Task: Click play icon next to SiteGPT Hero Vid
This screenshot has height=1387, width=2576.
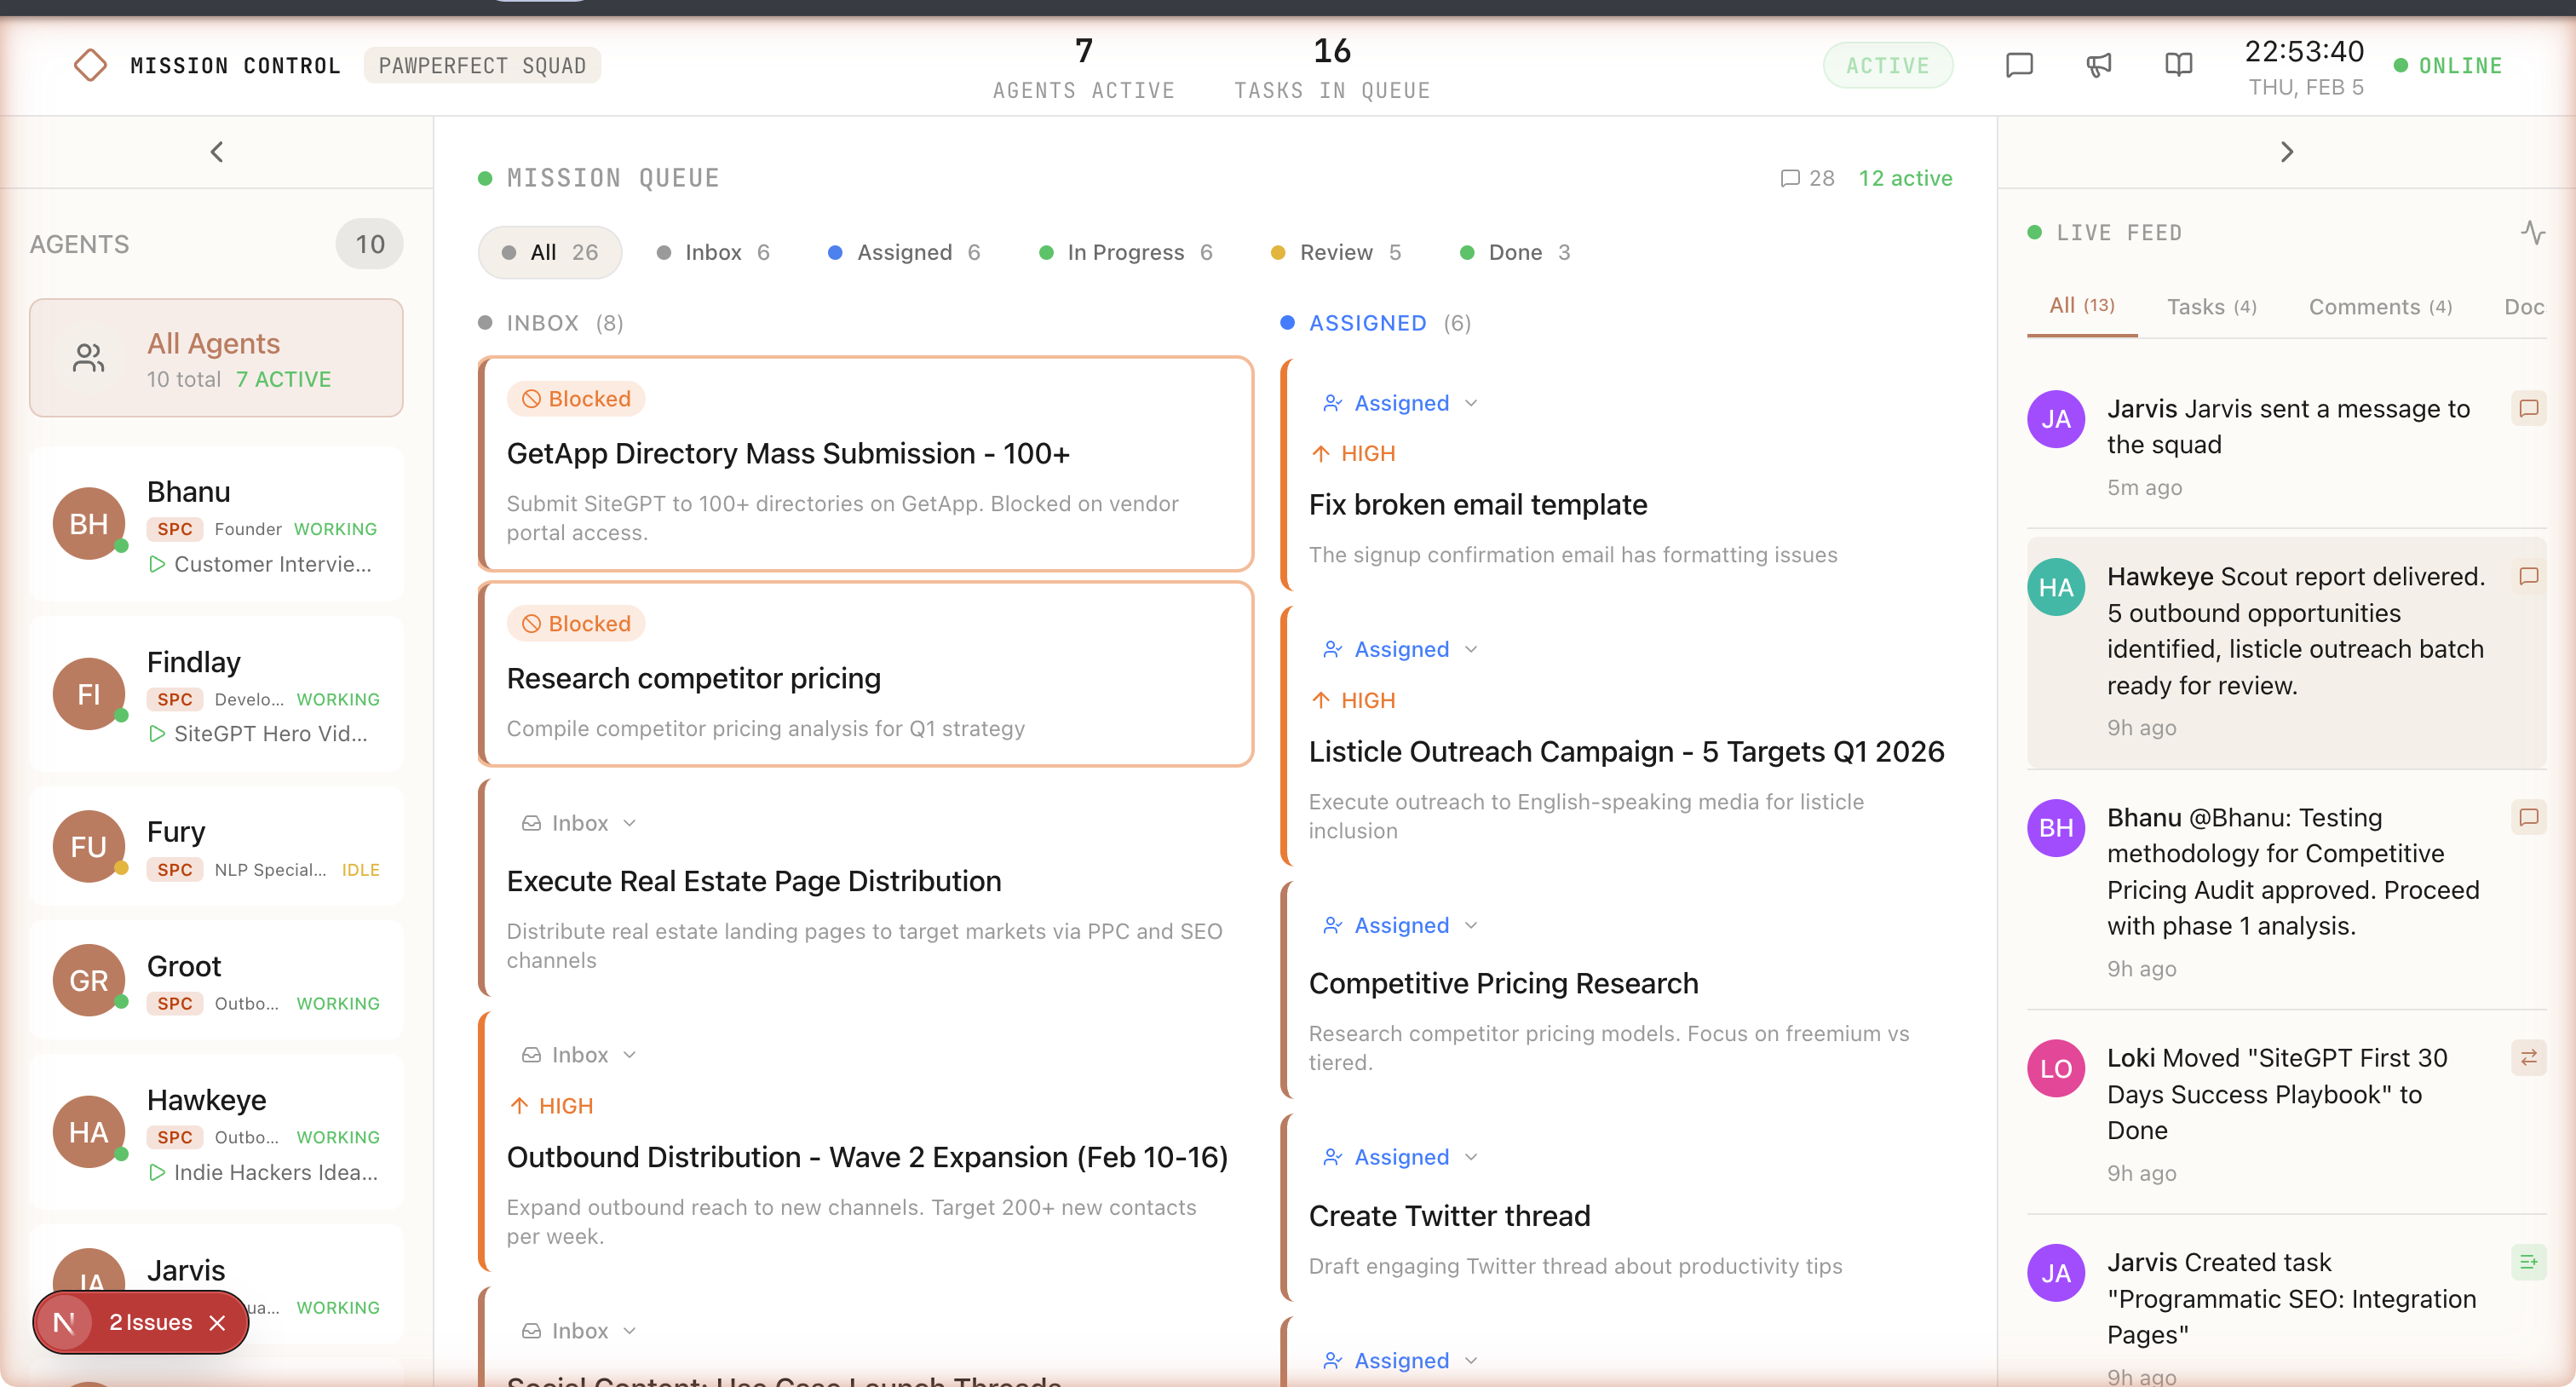Action: [x=157, y=733]
